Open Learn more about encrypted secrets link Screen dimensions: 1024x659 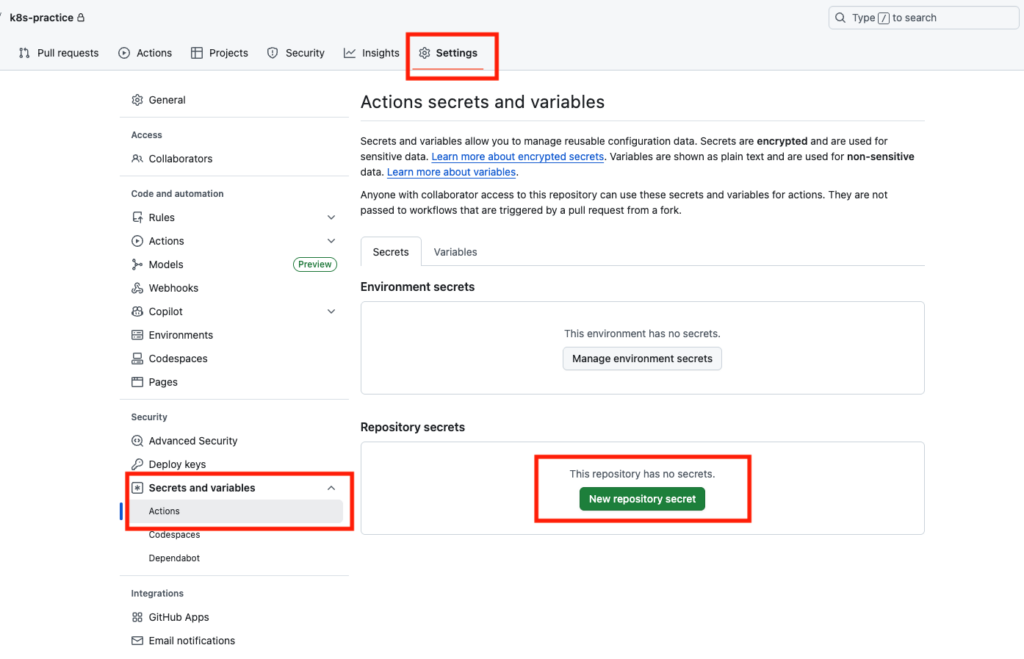pos(517,157)
